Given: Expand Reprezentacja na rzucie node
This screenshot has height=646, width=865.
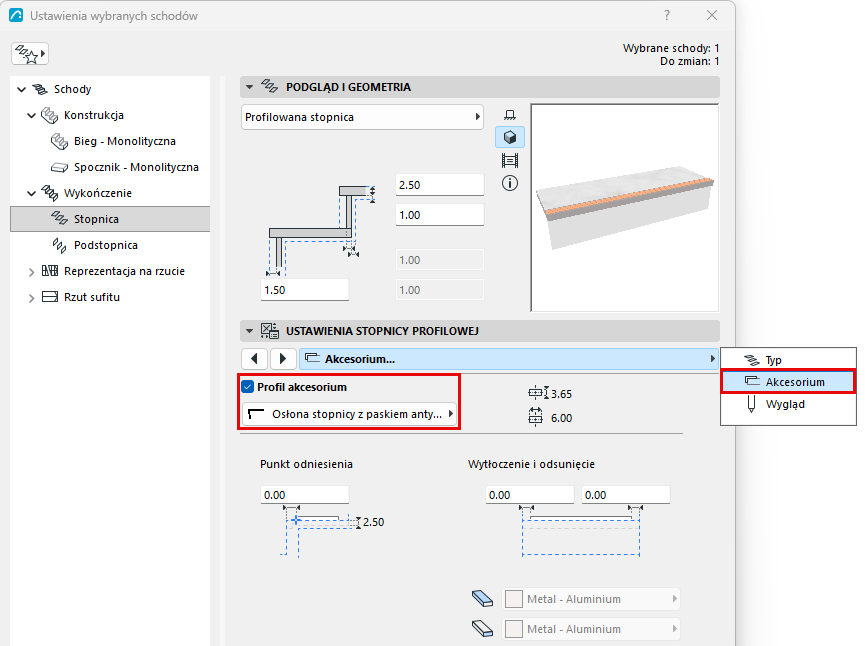Looking at the screenshot, I should (x=31, y=271).
